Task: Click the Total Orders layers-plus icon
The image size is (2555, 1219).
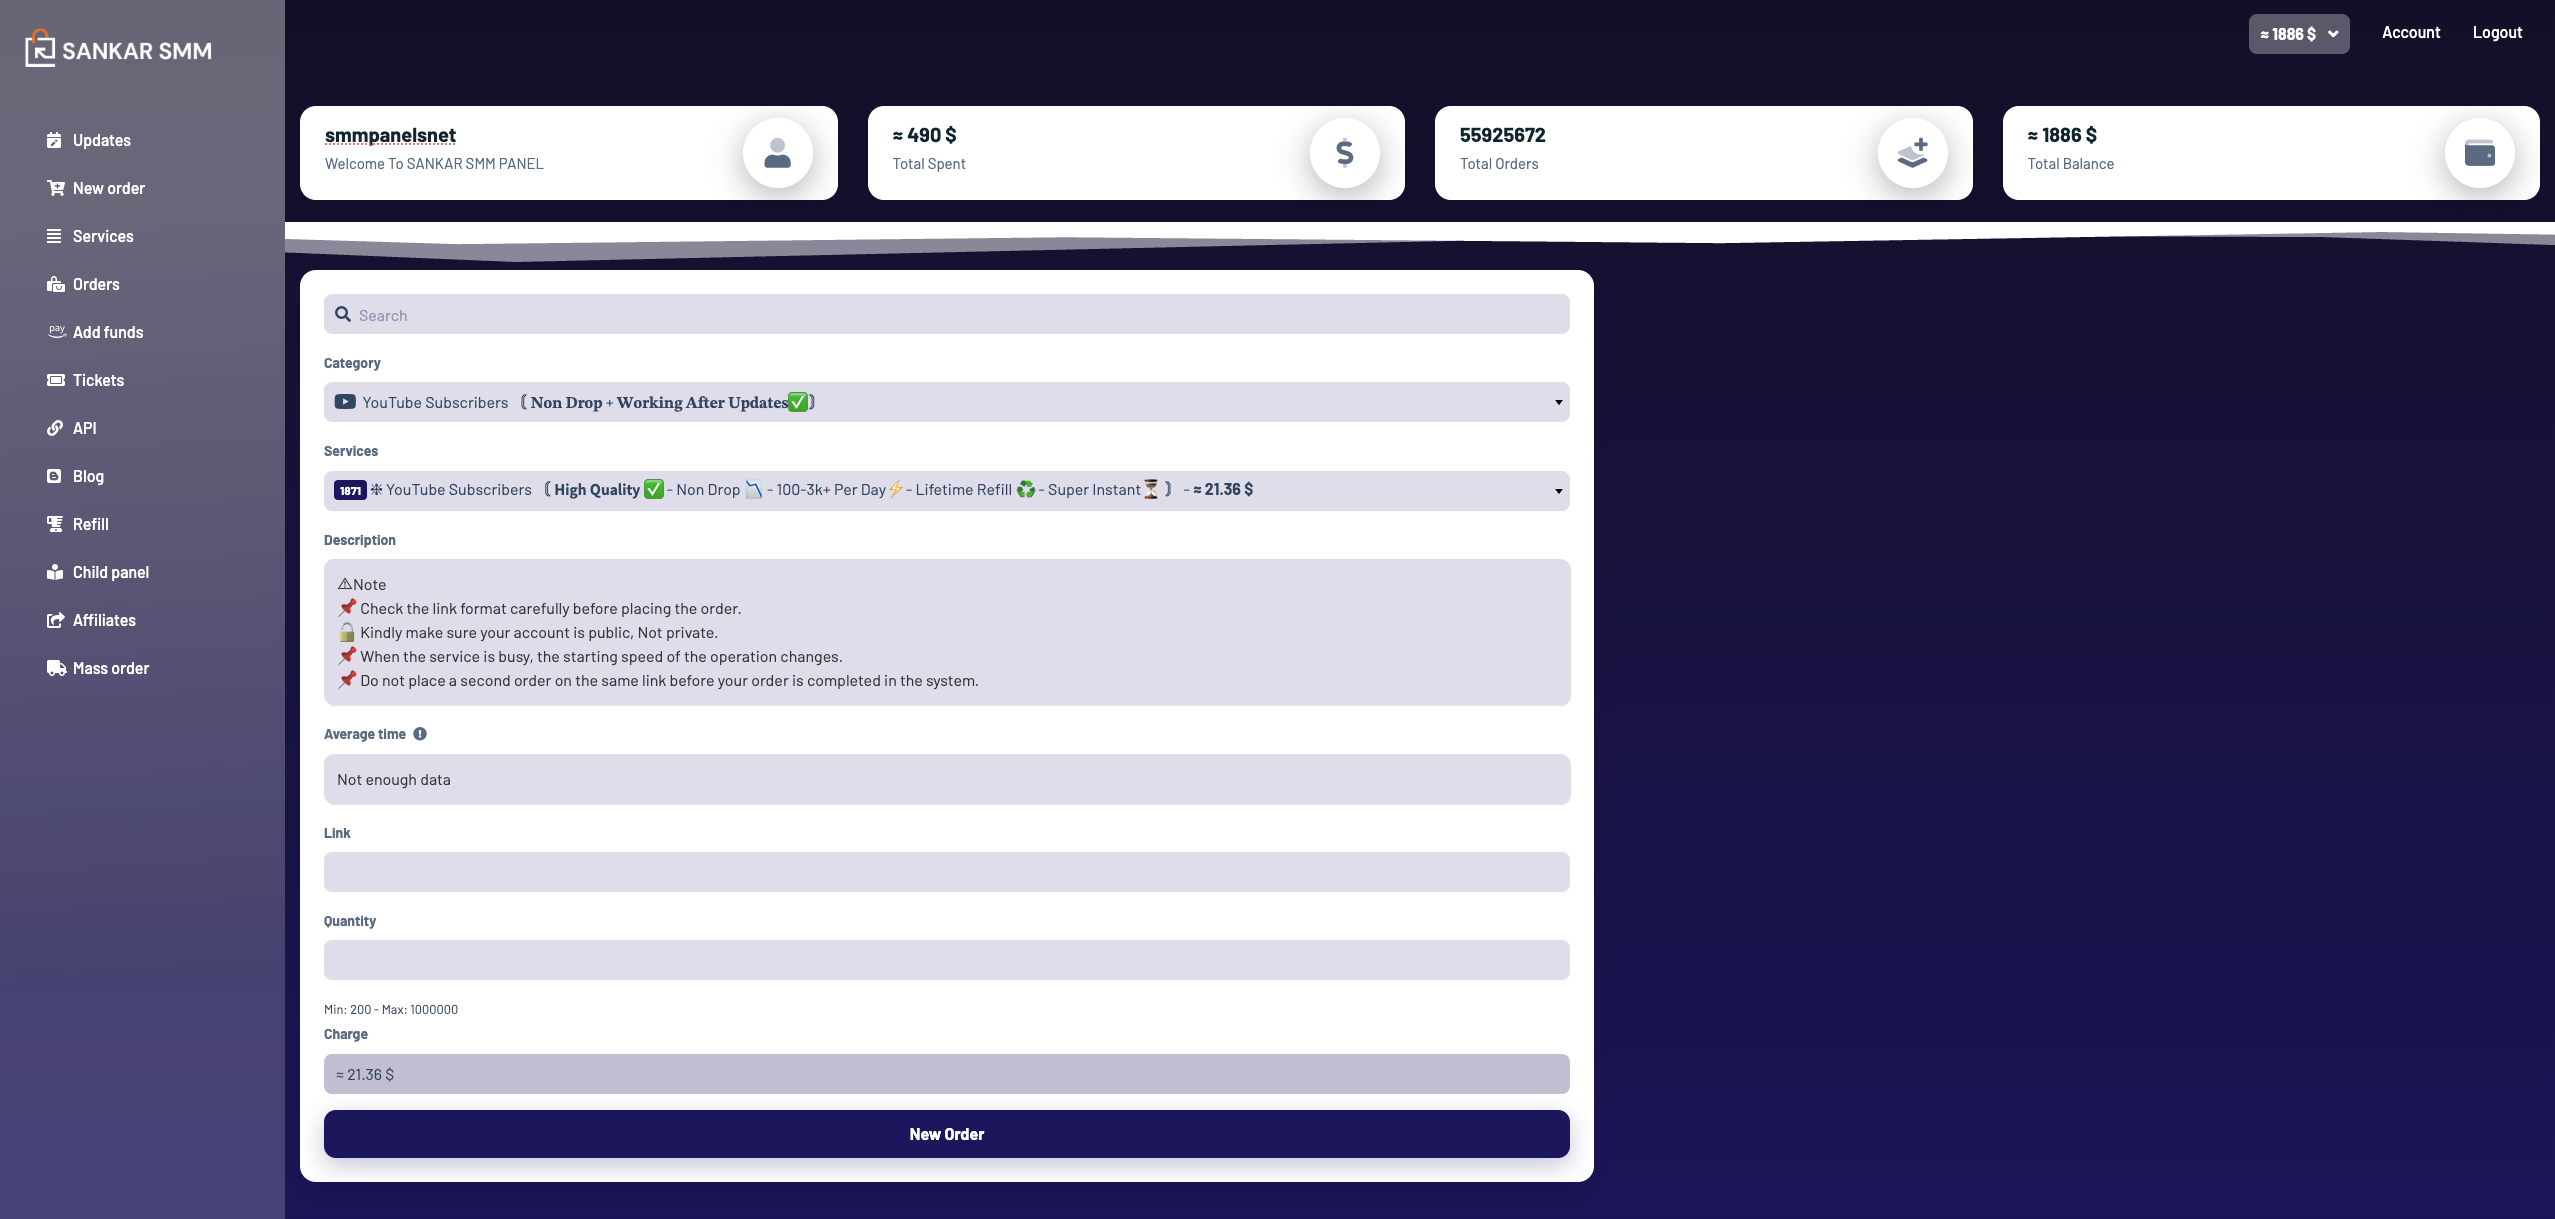Action: pyautogui.click(x=1912, y=153)
